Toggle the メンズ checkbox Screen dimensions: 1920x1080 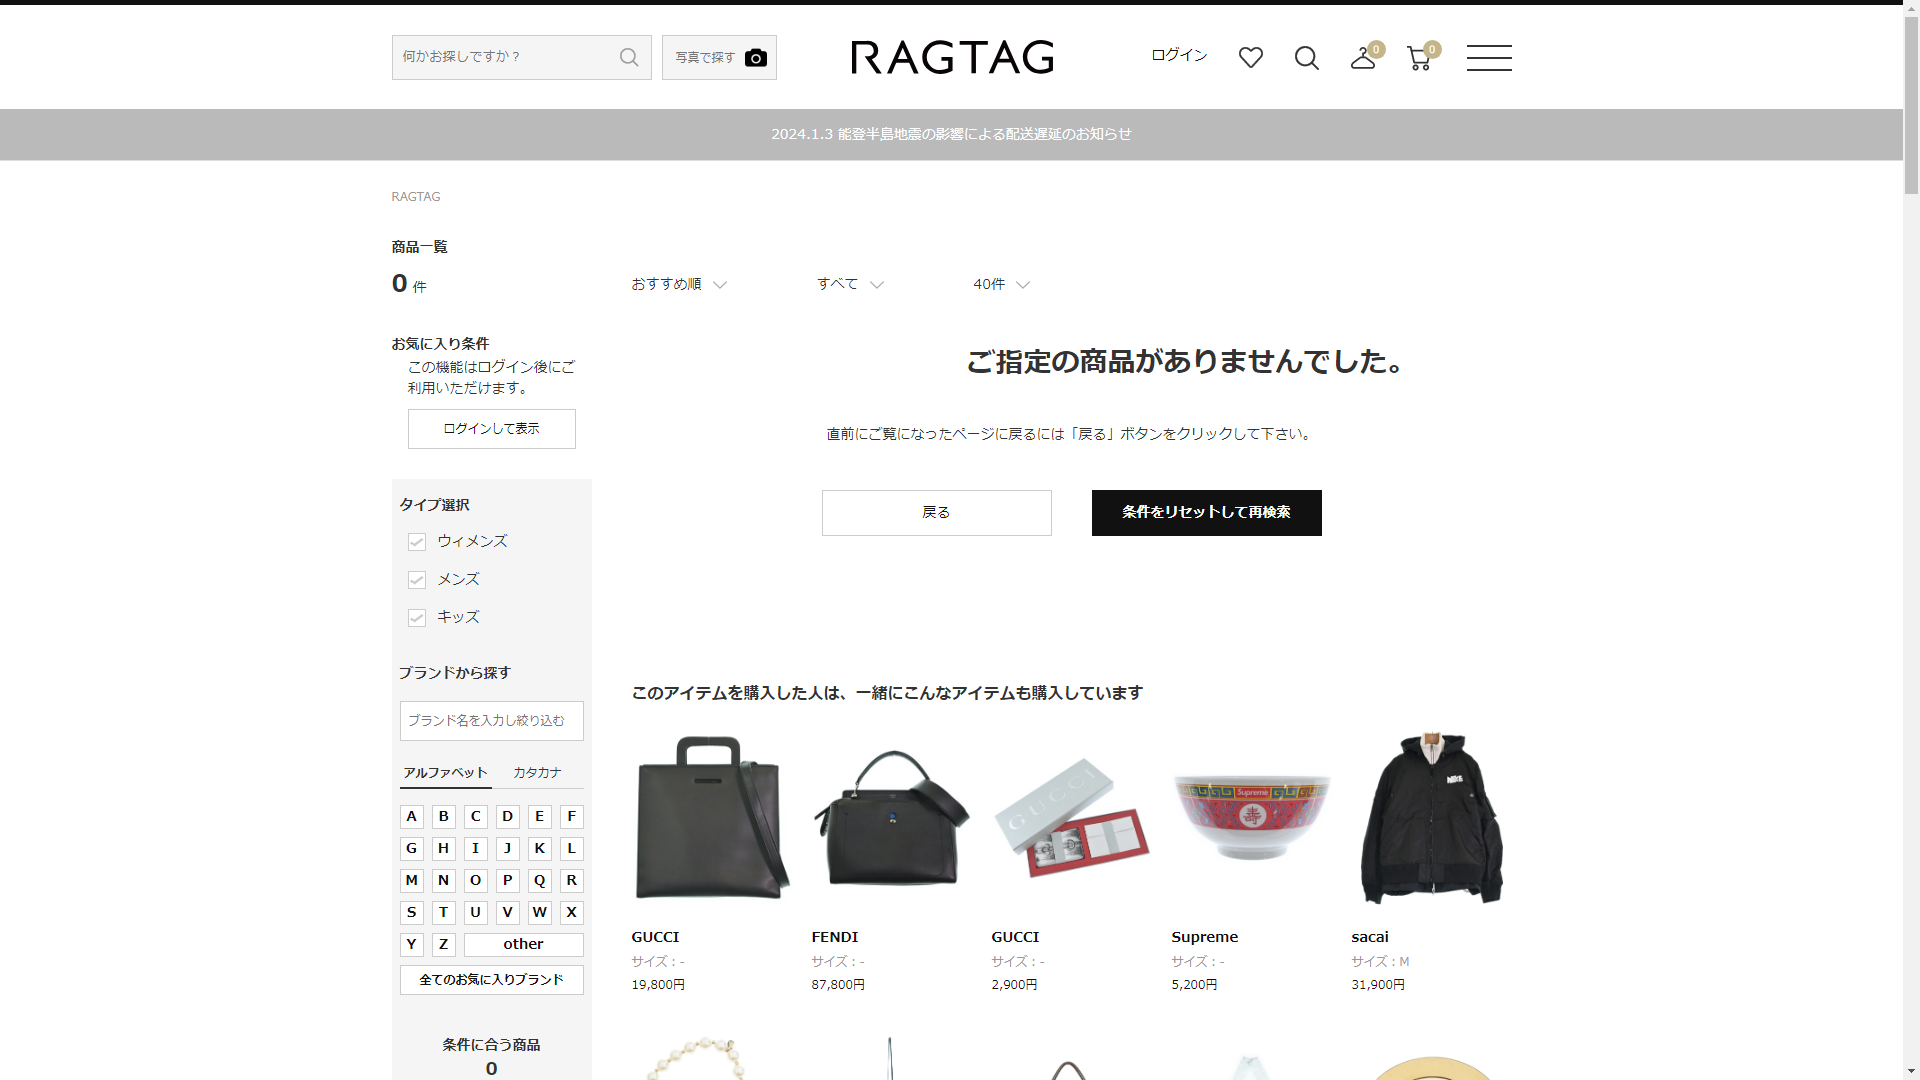click(x=417, y=580)
